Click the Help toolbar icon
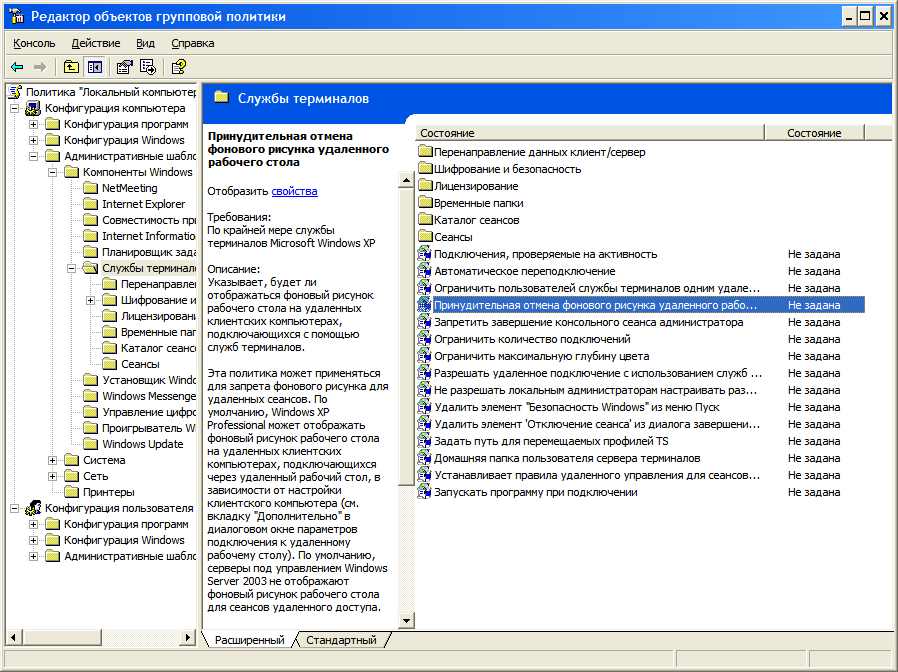898x672 pixels. click(178, 67)
